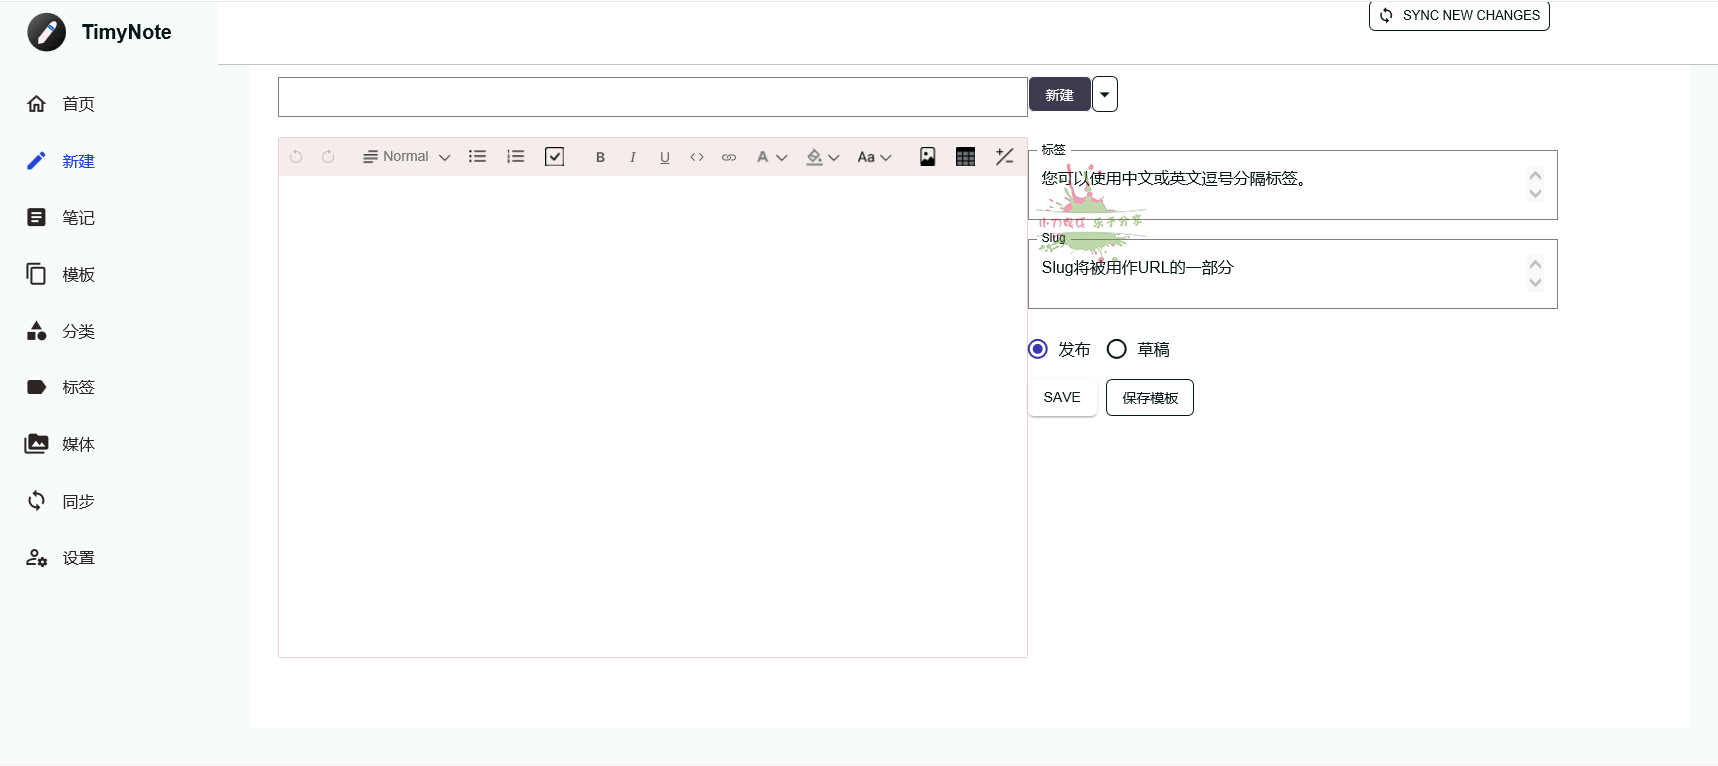Click the SAVE button
Viewport: 1718px width, 766px height.
1062,398
